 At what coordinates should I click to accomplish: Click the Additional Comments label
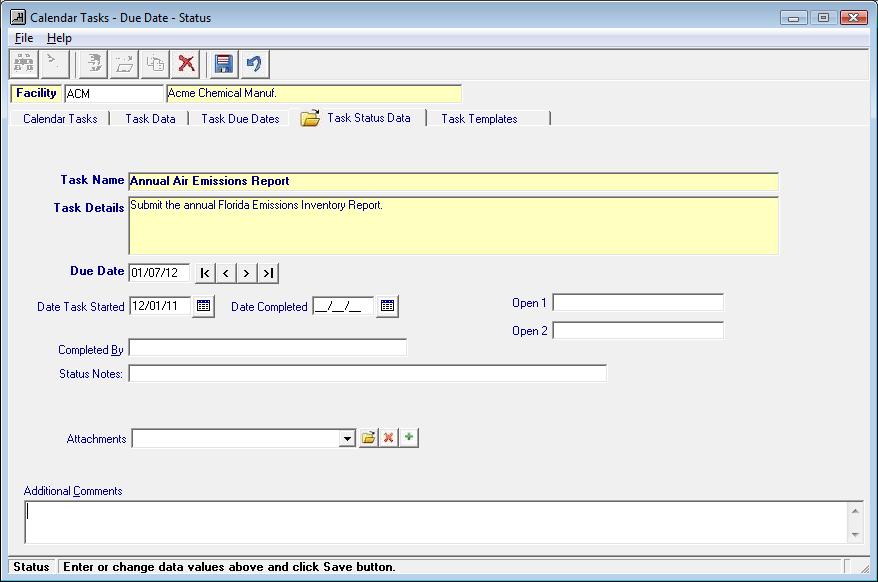(73, 491)
